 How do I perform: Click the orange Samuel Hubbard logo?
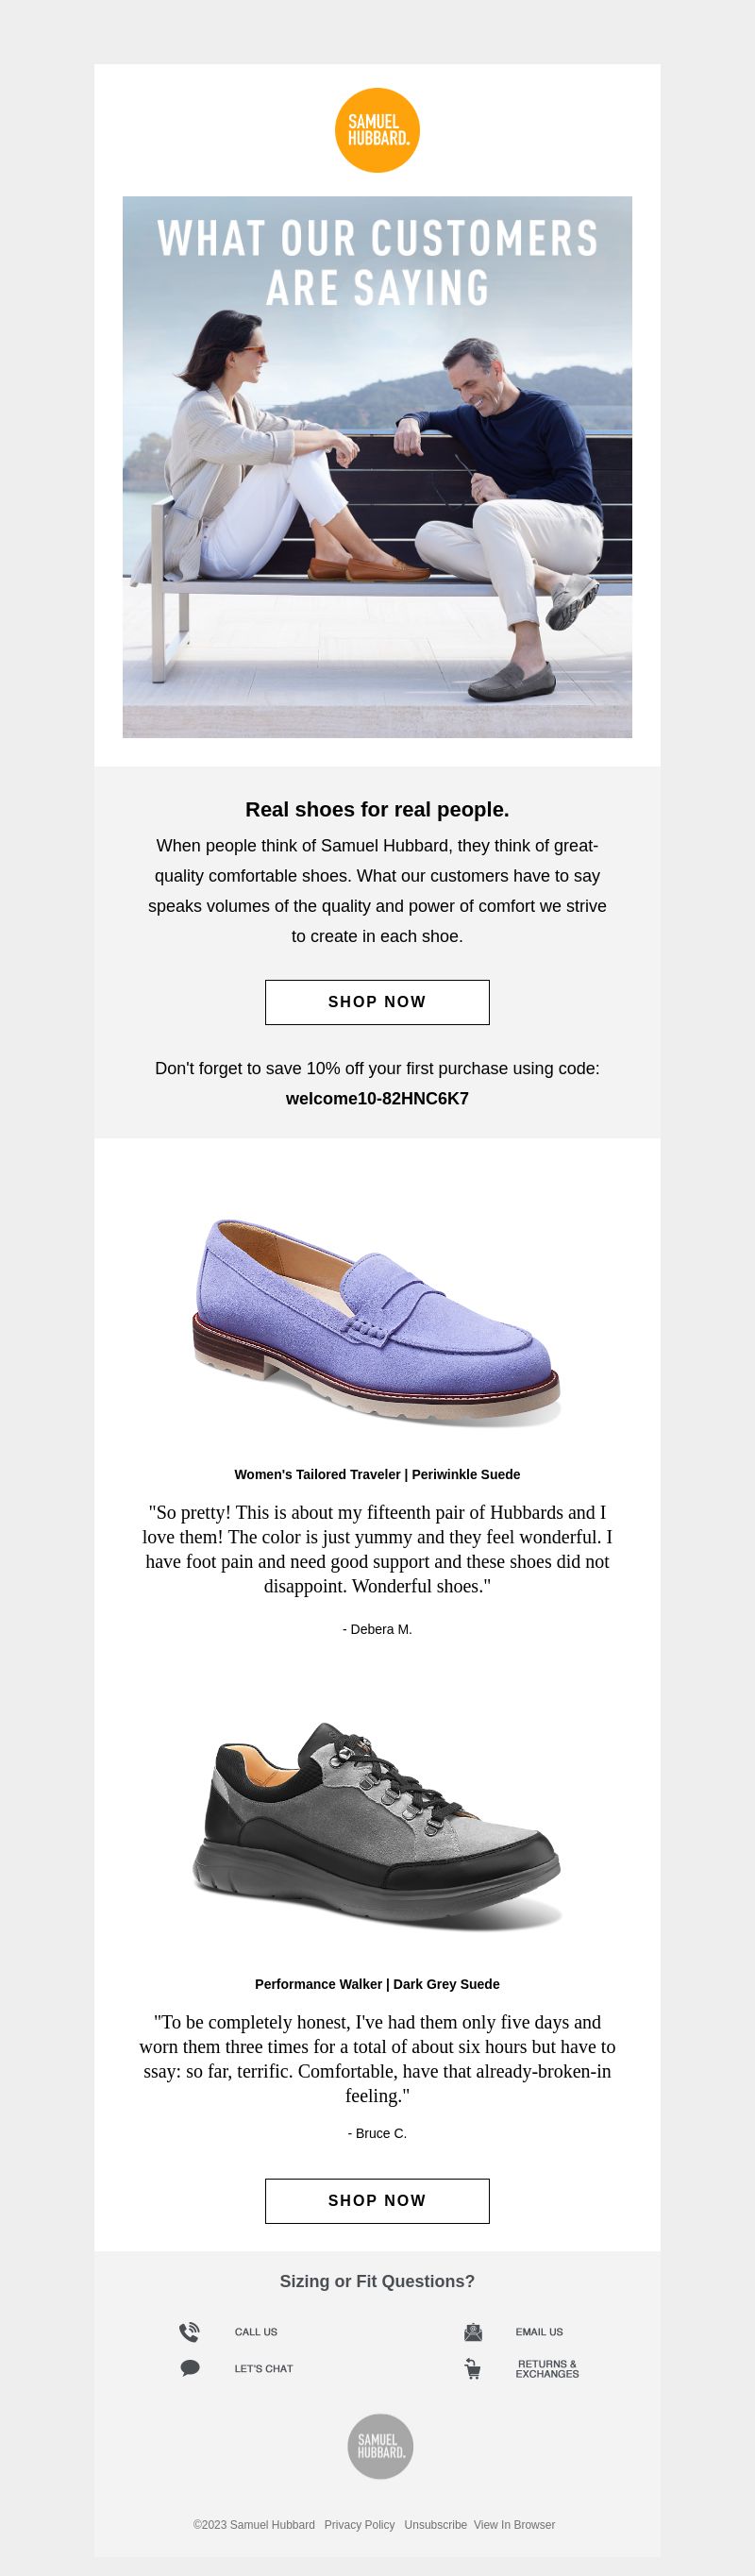[377, 131]
